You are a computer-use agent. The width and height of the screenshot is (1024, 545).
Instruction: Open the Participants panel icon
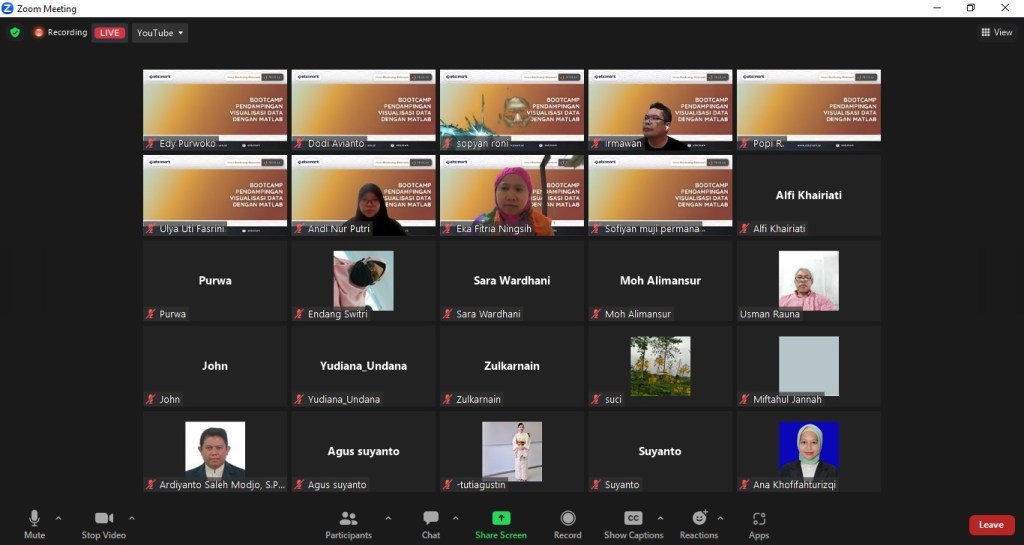pyautogui.click(x=348, y=518)
